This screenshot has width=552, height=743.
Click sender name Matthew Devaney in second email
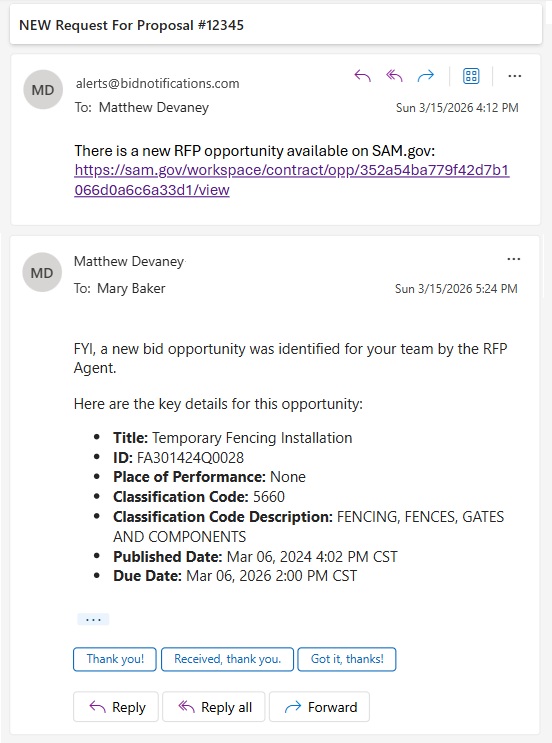[129, 261]
